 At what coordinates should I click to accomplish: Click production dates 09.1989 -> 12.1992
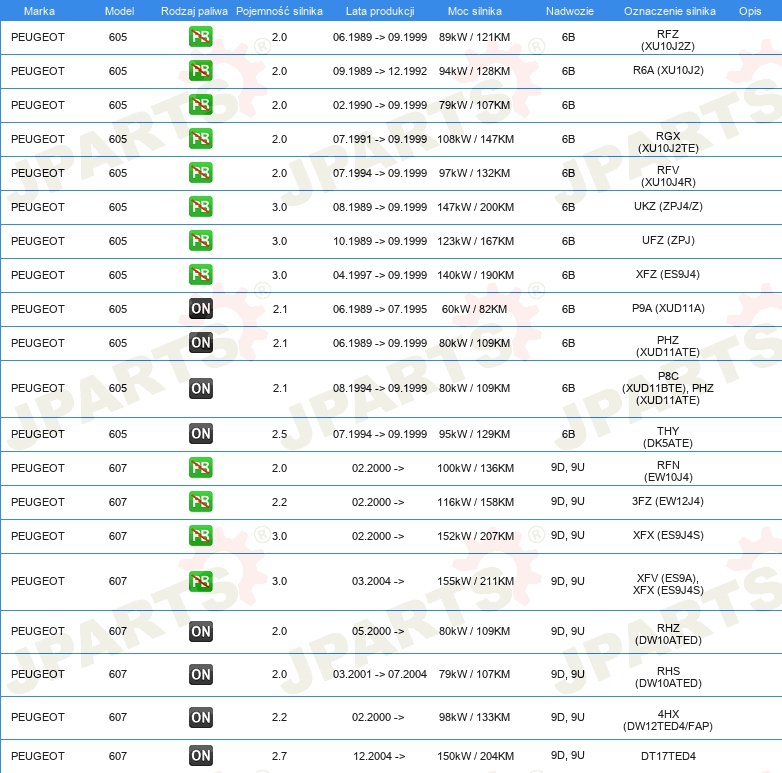coord(380,71)
